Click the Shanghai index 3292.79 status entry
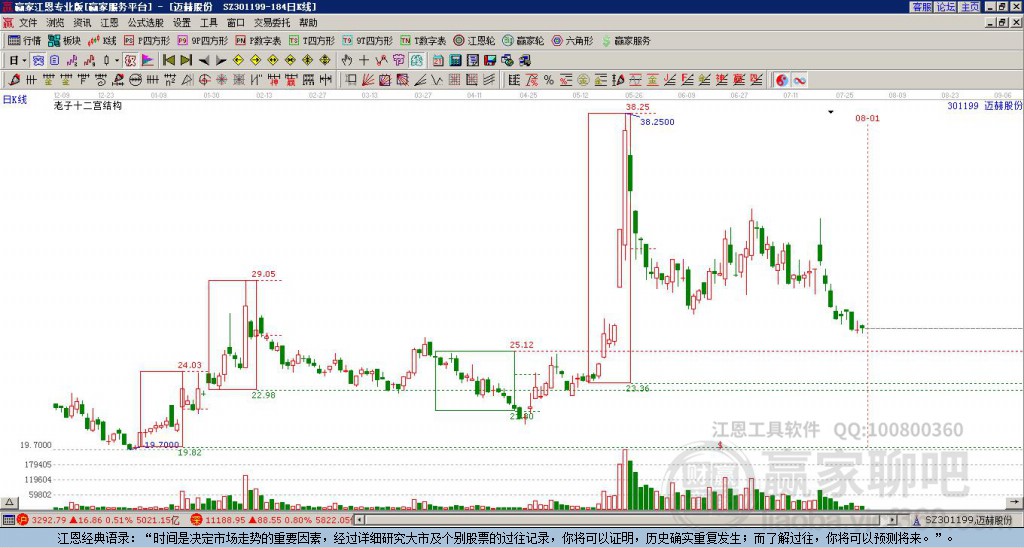Viewport: 1024px width, 548px height. [x=98, y=520]
